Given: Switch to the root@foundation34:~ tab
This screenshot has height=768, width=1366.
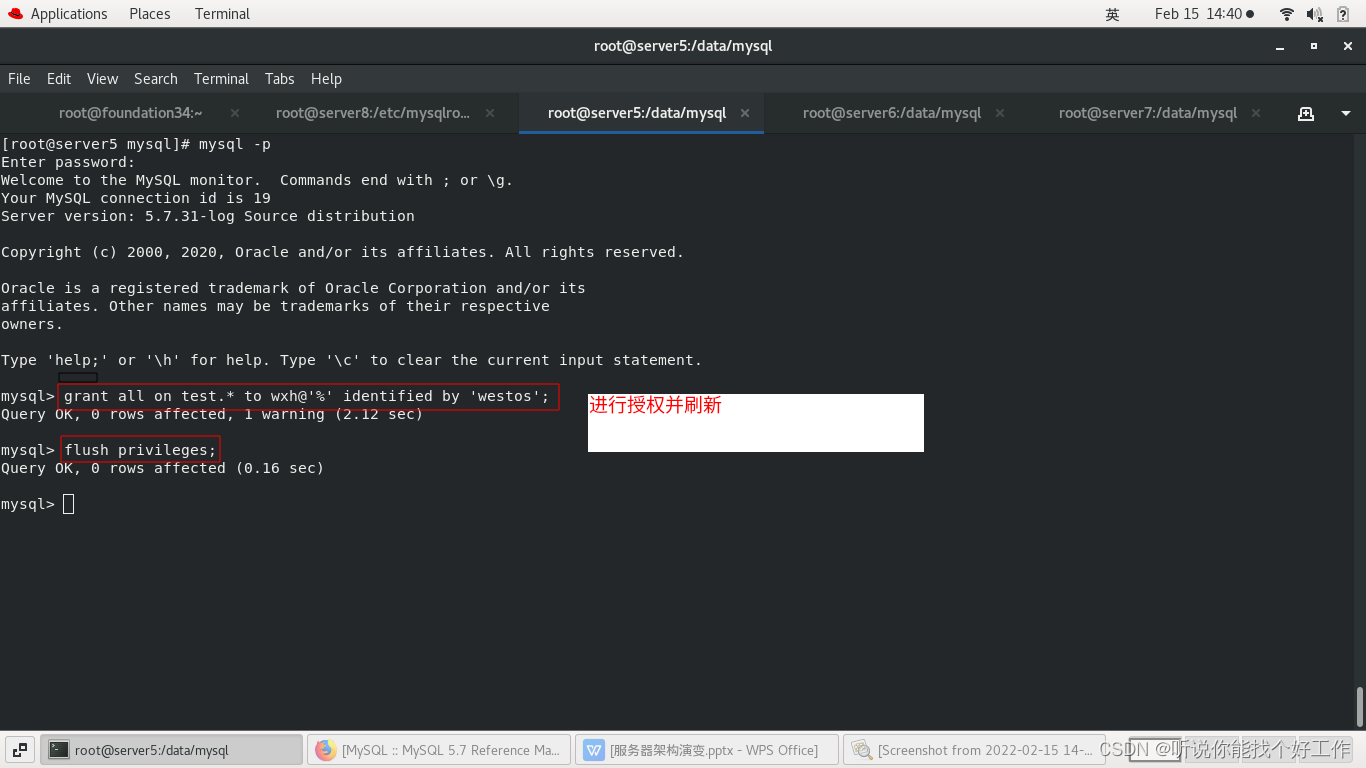Looking at the screenshot, I should pyautogui.click(x=130, y=113).
